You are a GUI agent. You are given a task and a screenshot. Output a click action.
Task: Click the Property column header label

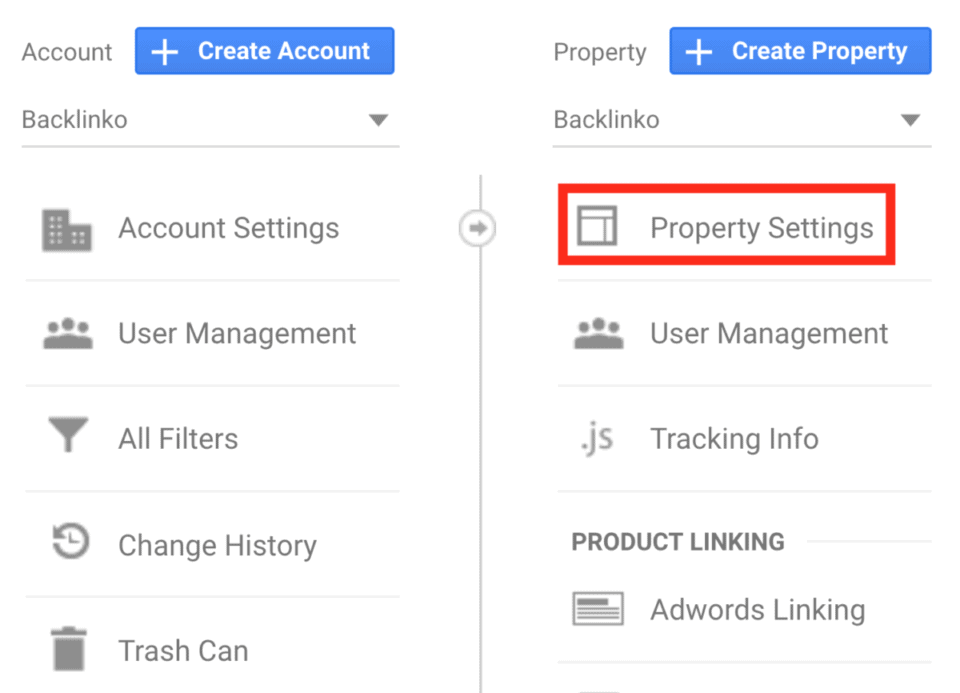point(599,51)
